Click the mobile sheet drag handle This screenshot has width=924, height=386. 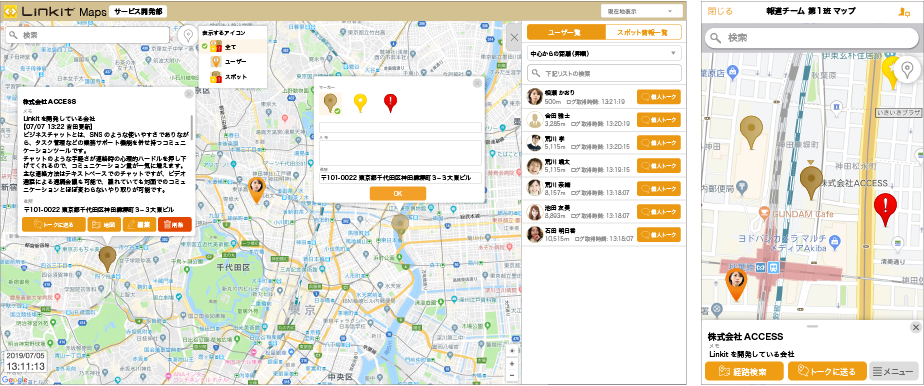click(x=813, y=326)
